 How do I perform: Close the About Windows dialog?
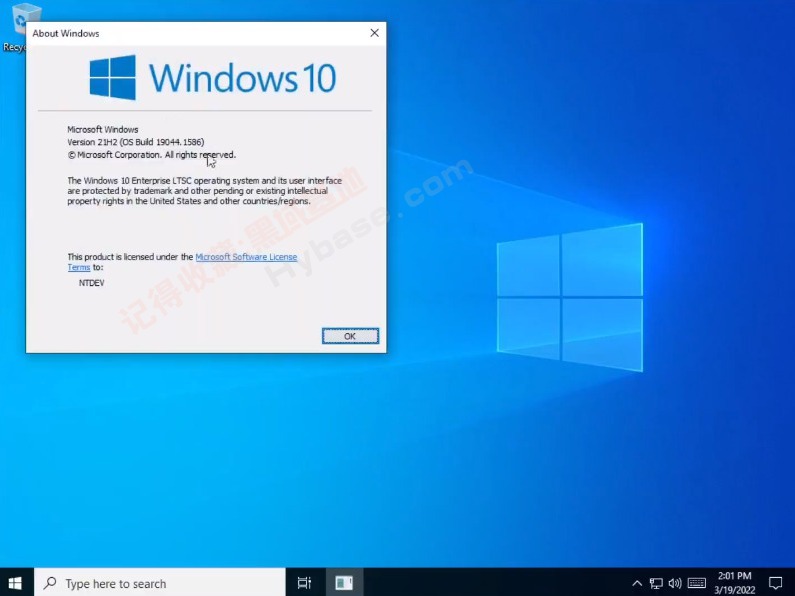(375, 33)
